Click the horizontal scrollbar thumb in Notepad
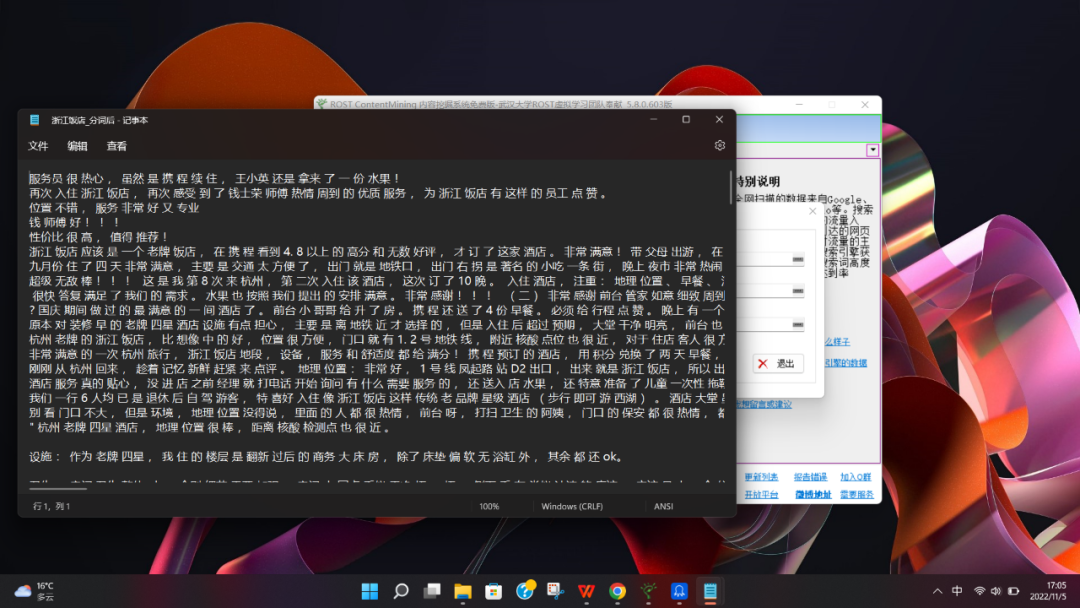1080x608 pixels. coord(58,488)
